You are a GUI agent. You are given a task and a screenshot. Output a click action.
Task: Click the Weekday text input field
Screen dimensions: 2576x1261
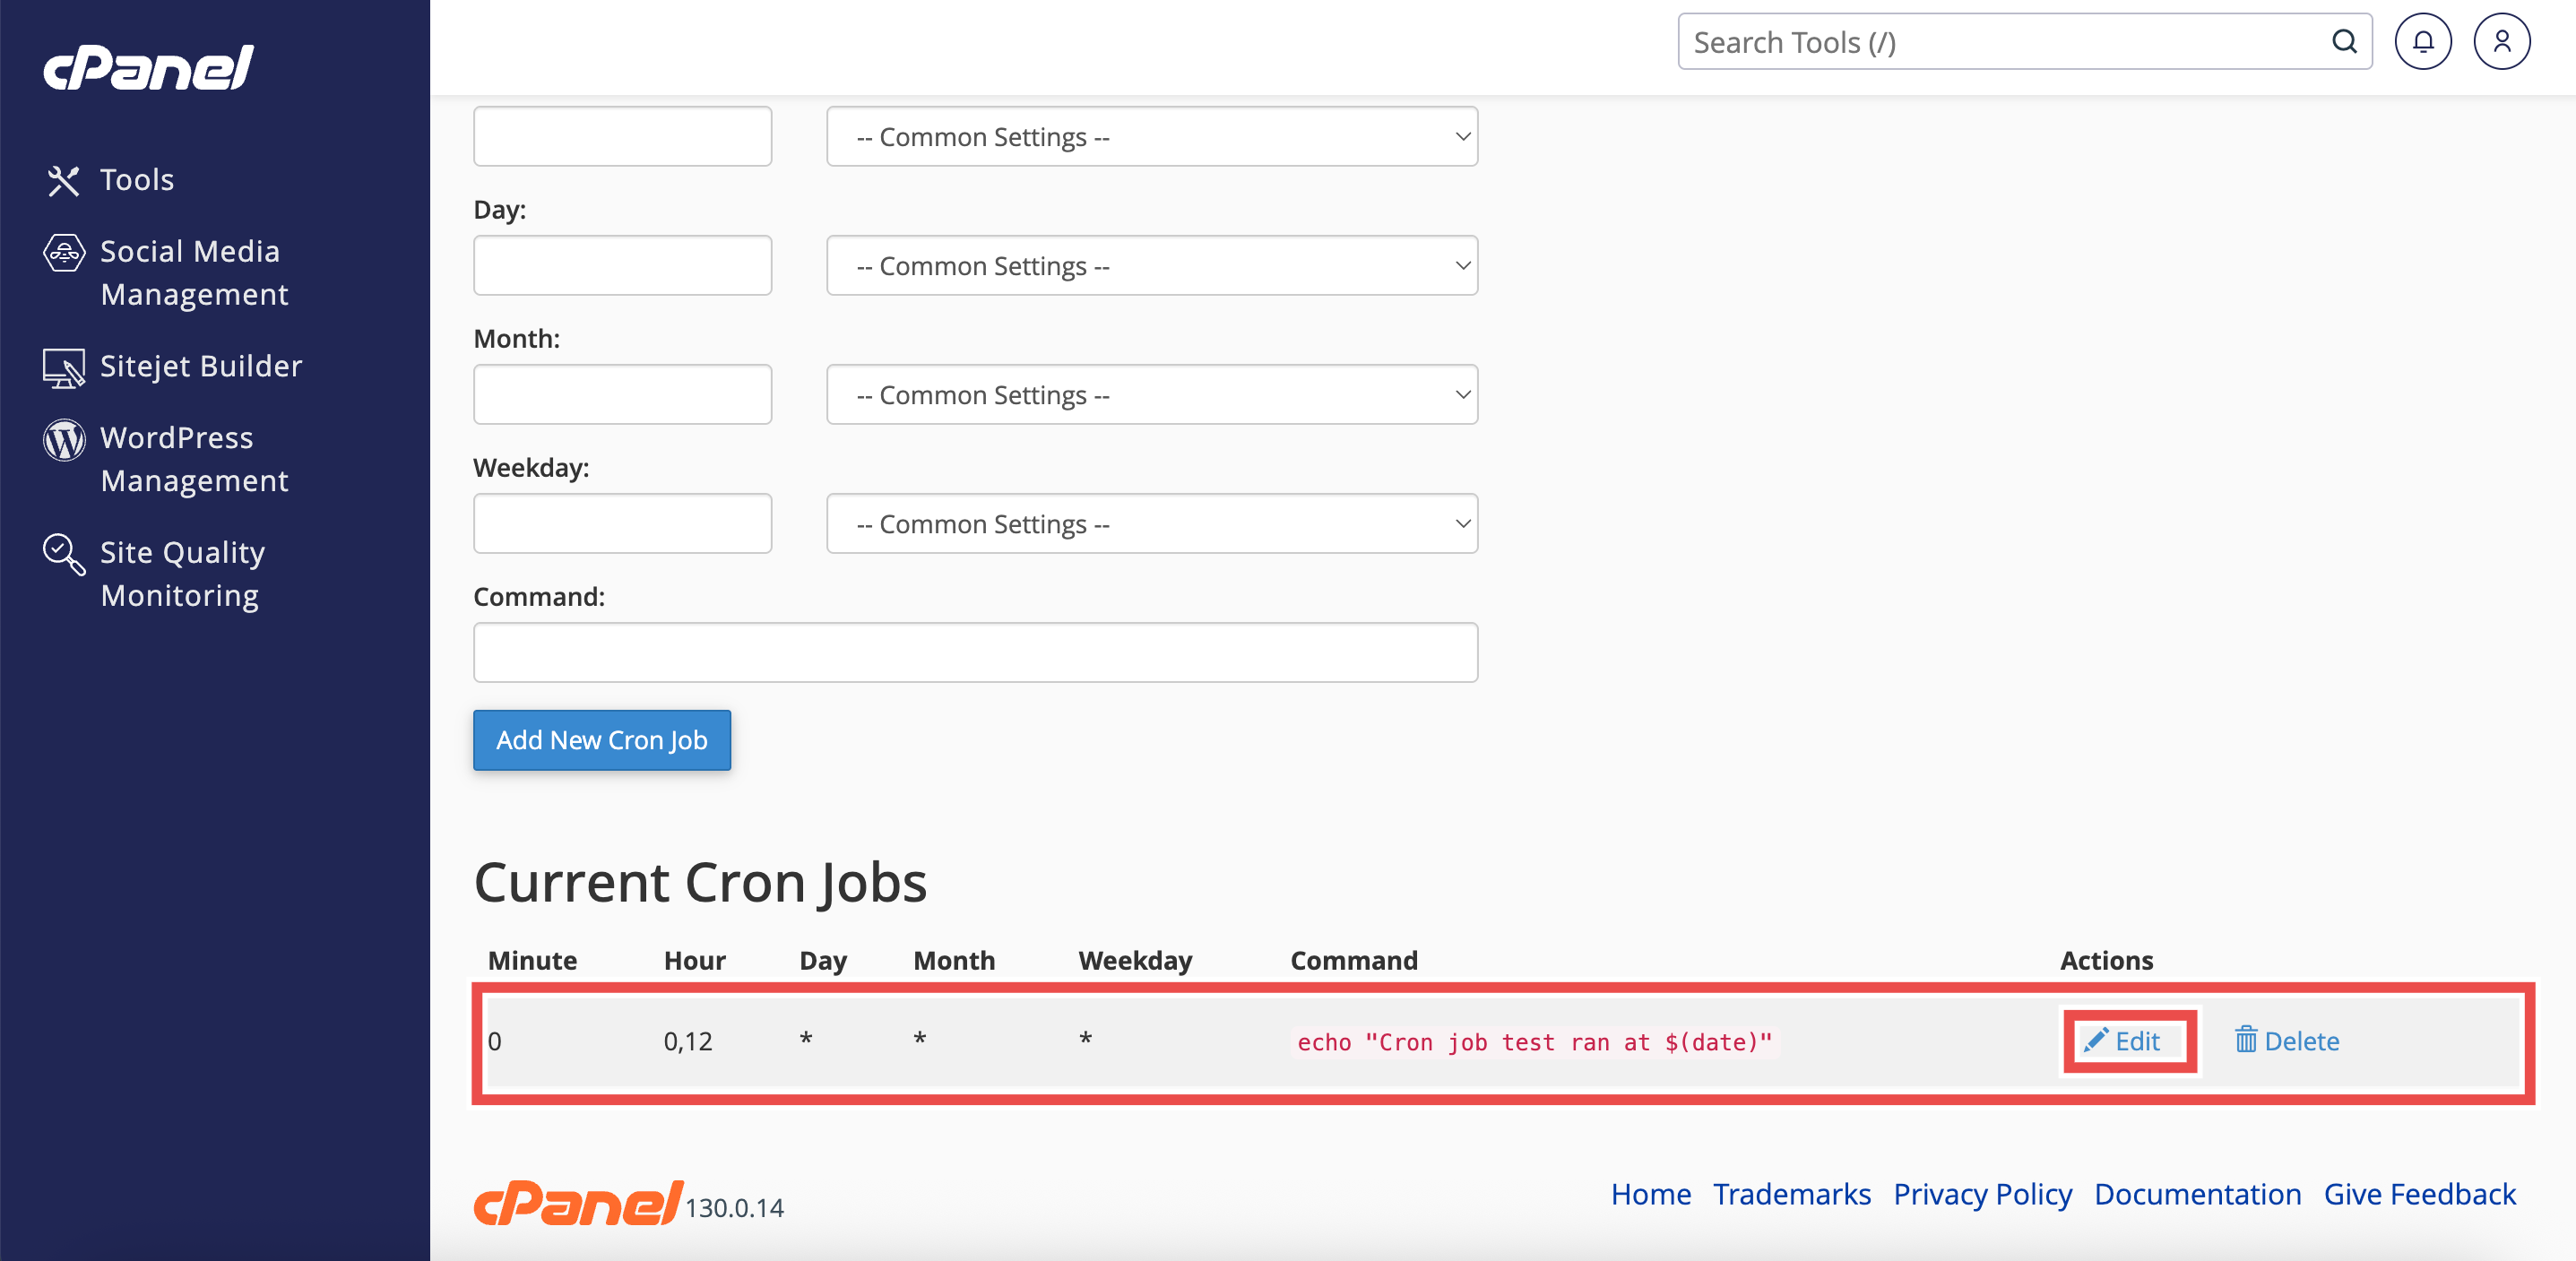(622, 524)
